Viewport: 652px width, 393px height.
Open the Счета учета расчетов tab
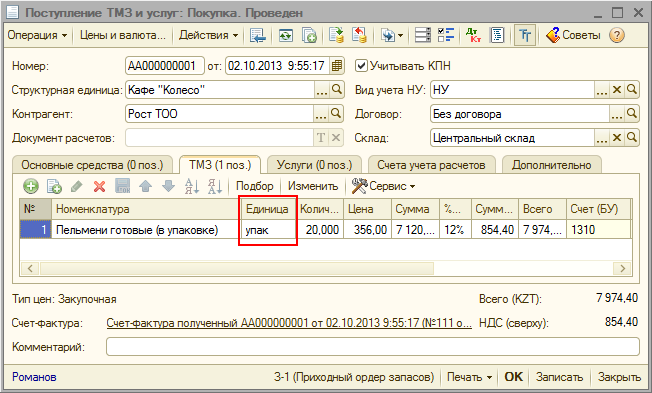431,165
